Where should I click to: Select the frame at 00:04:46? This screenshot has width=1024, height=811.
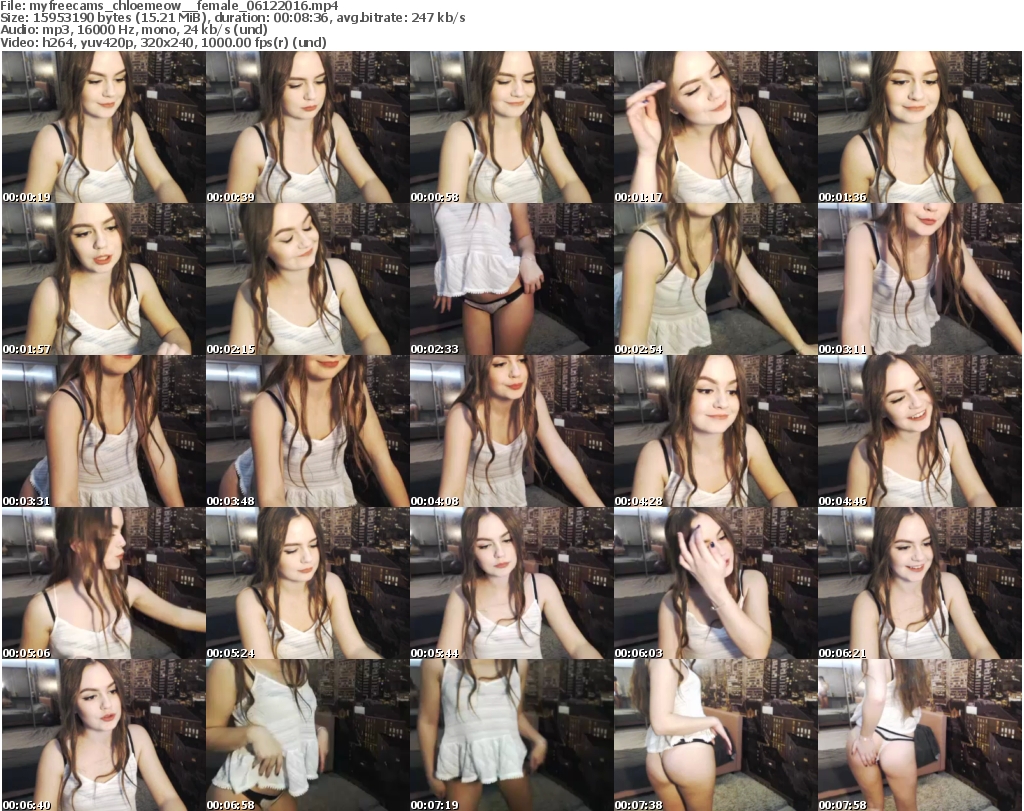pyautogui.click(x=920, y=431)
